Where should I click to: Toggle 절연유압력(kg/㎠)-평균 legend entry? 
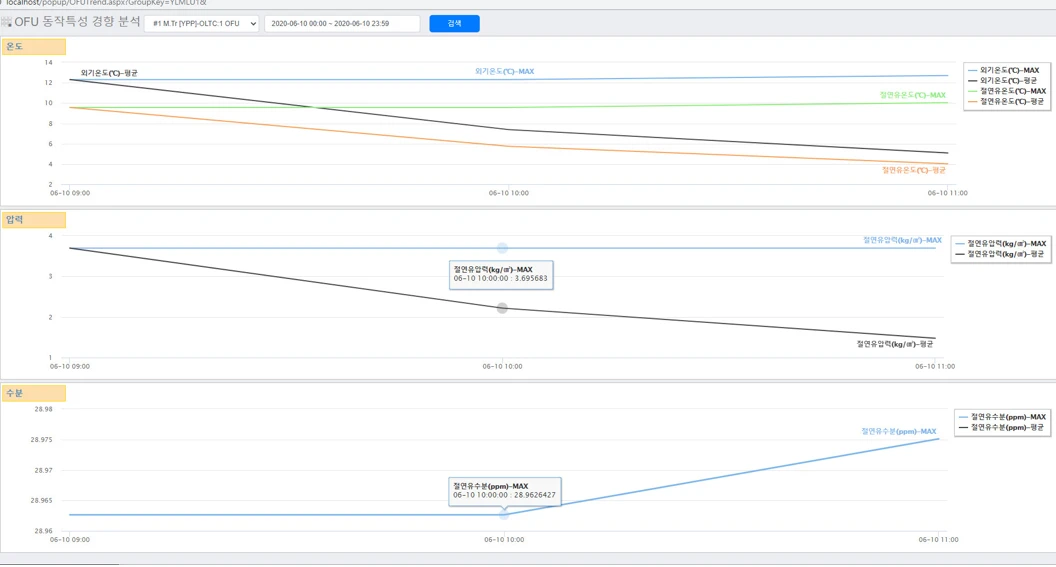pyautogui.click(x=999, y=254)
